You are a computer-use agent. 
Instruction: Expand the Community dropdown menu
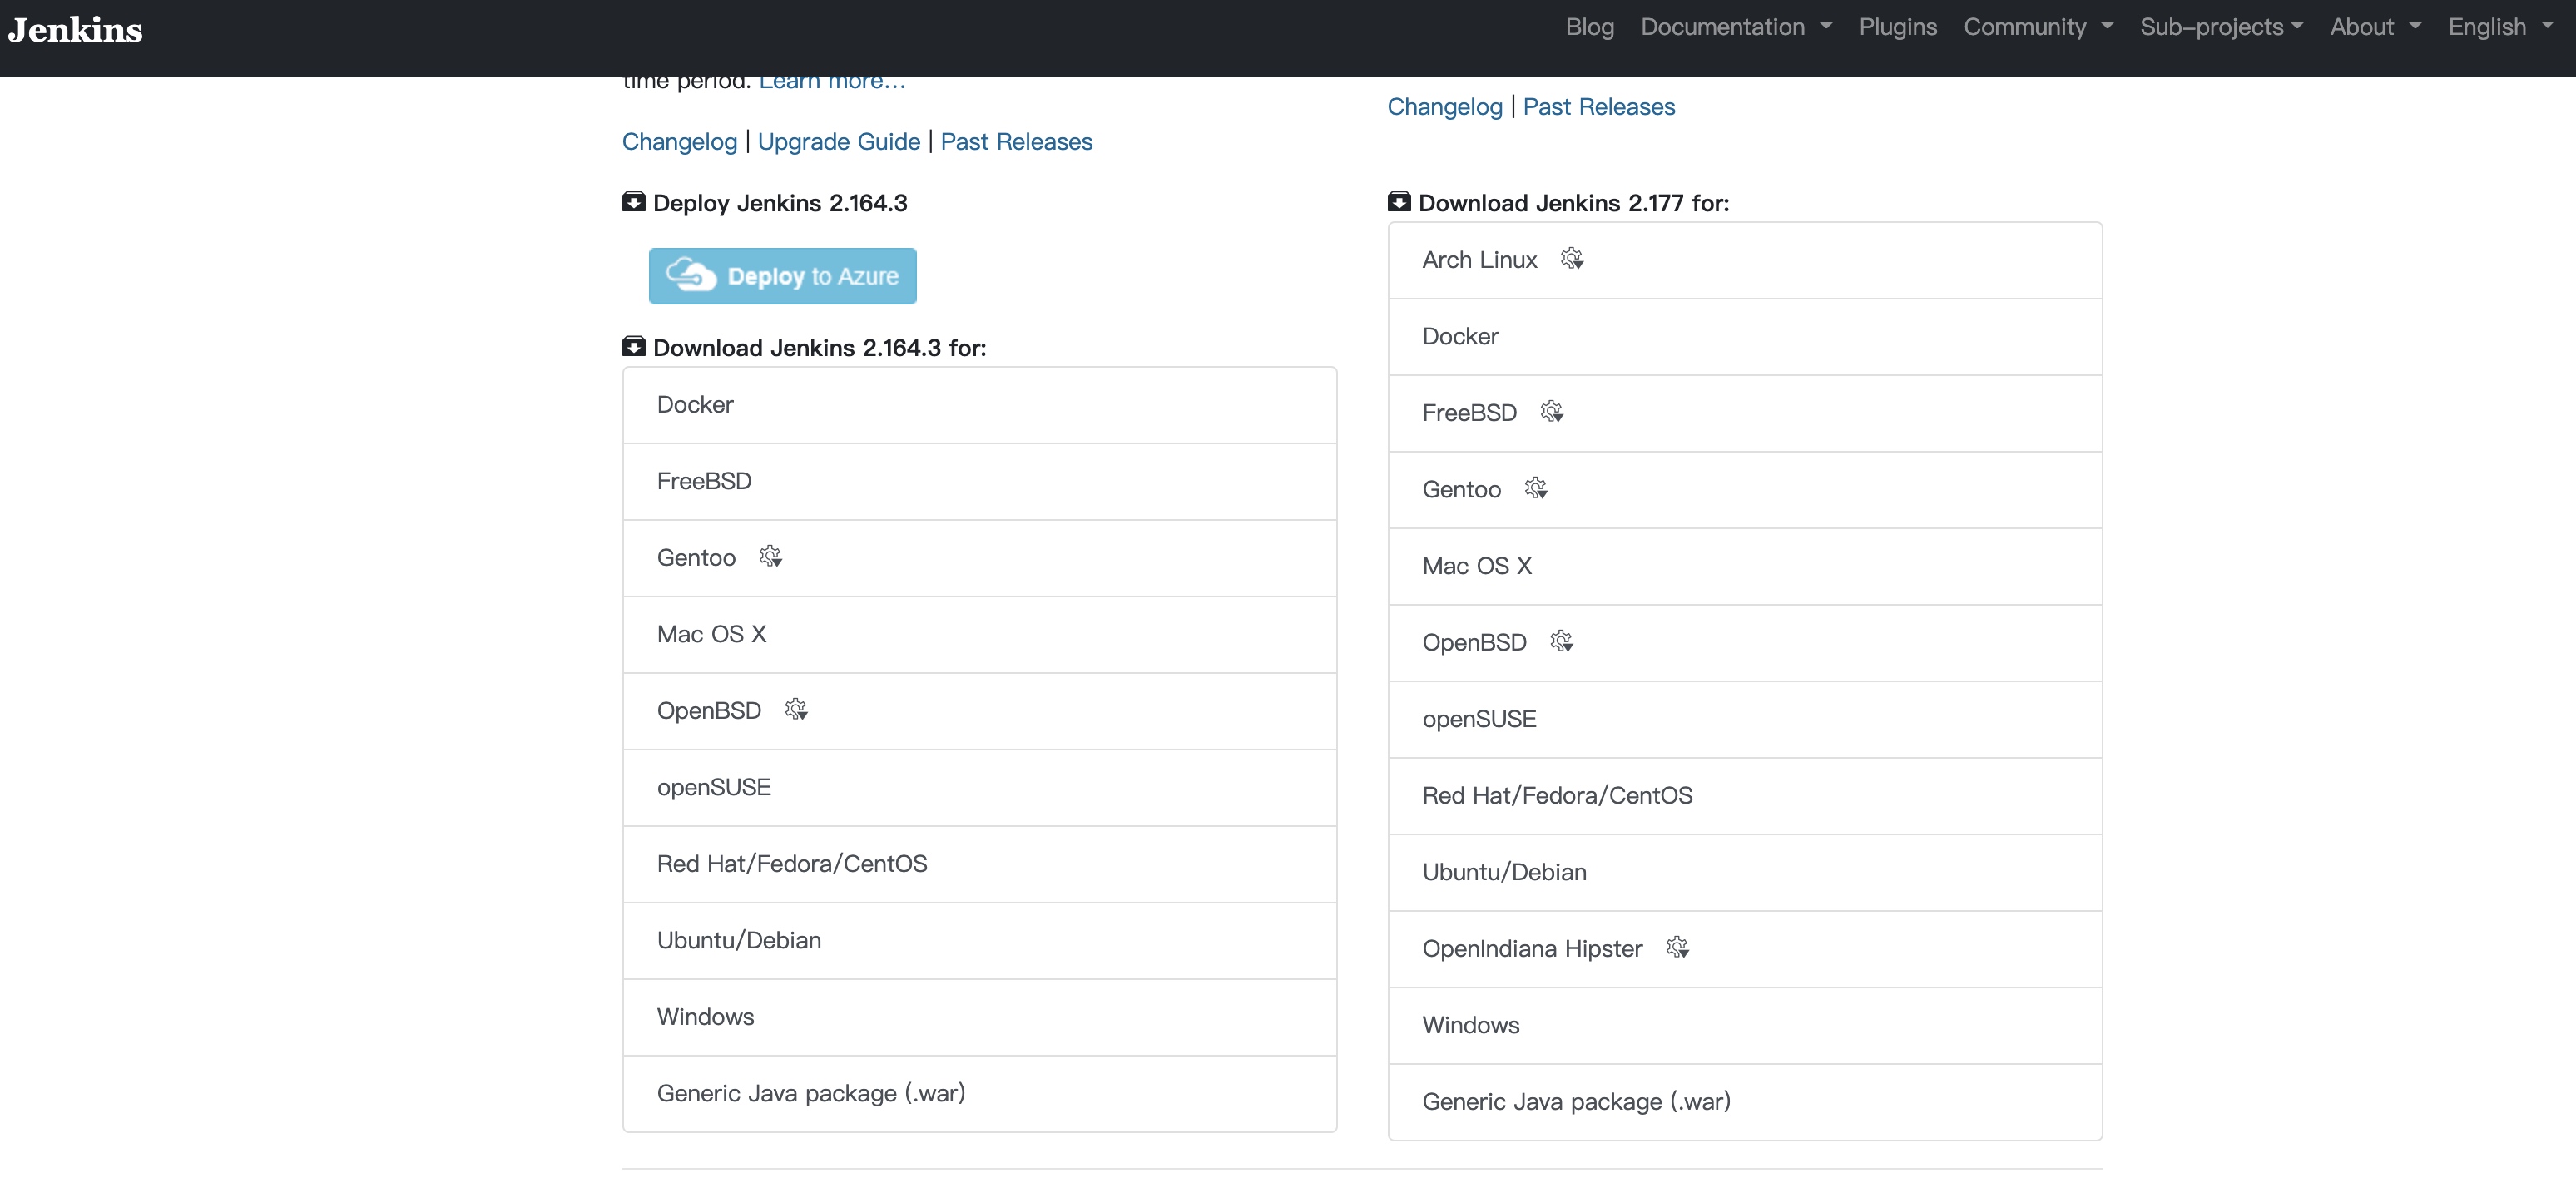(x=2037, y=30)
